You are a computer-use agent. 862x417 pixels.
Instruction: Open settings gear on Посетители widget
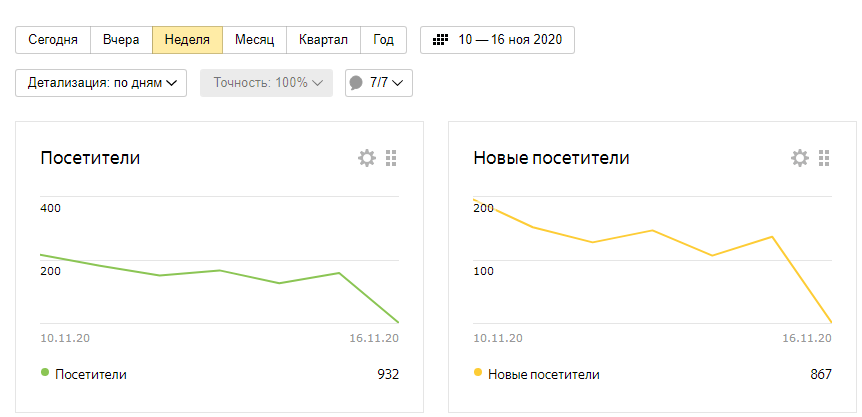367,158
